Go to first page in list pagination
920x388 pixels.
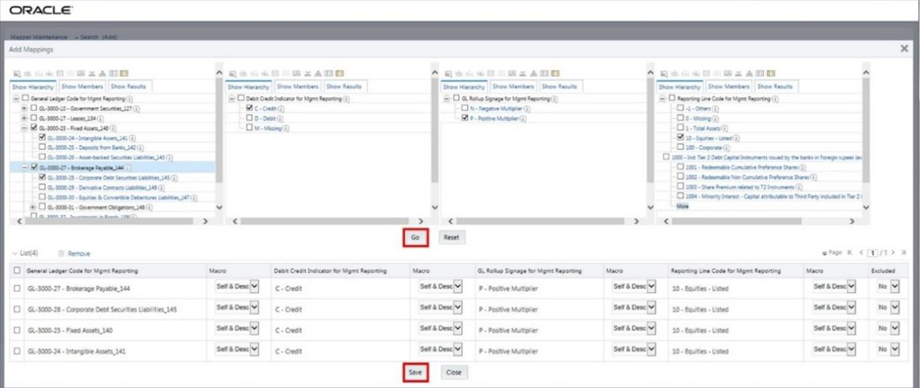tap(850, 252)
